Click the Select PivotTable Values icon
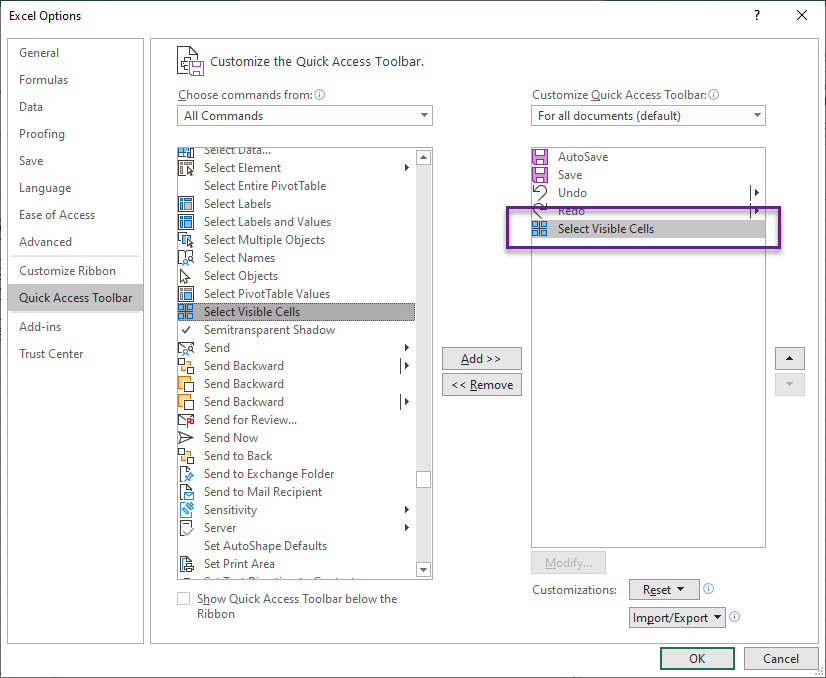Viewport: 826px width, 678px height. 186,294
